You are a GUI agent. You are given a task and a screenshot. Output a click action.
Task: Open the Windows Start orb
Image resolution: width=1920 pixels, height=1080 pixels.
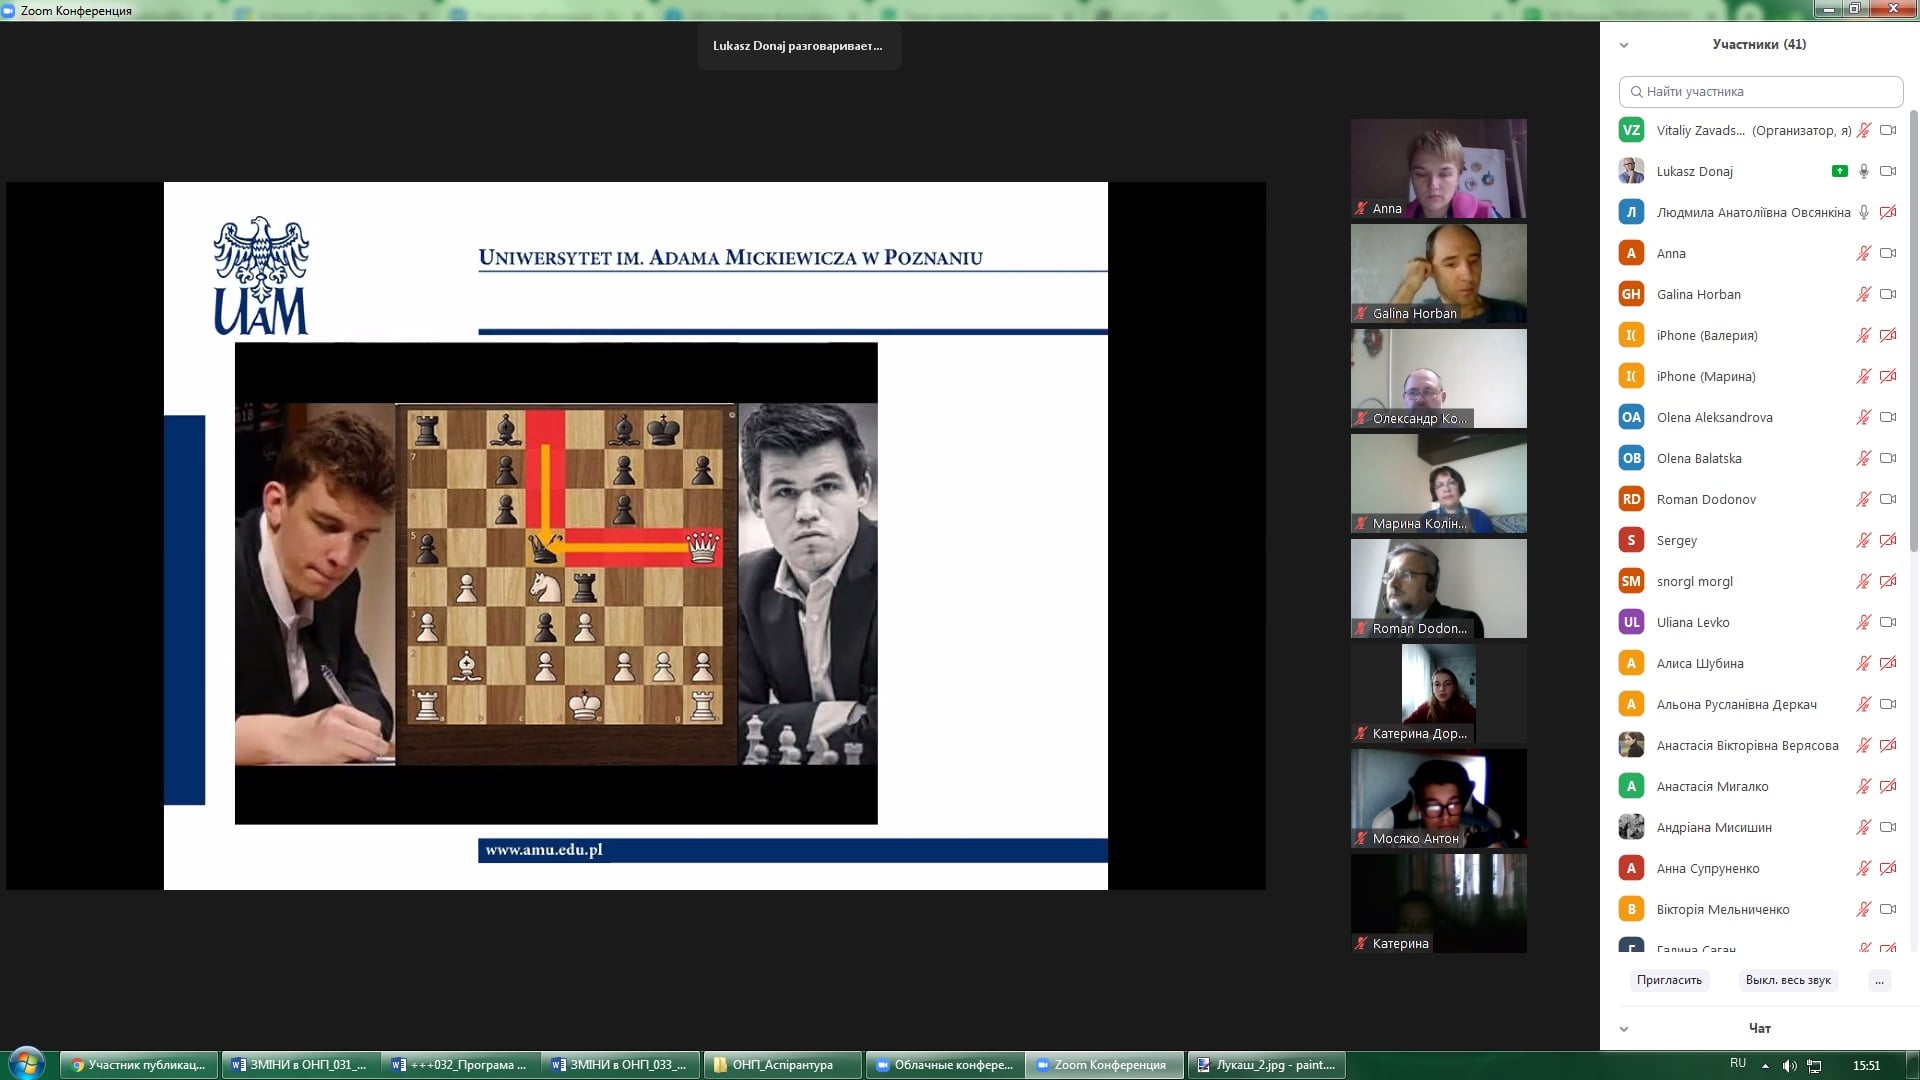pyautogui.click(x=26, y=1063)
